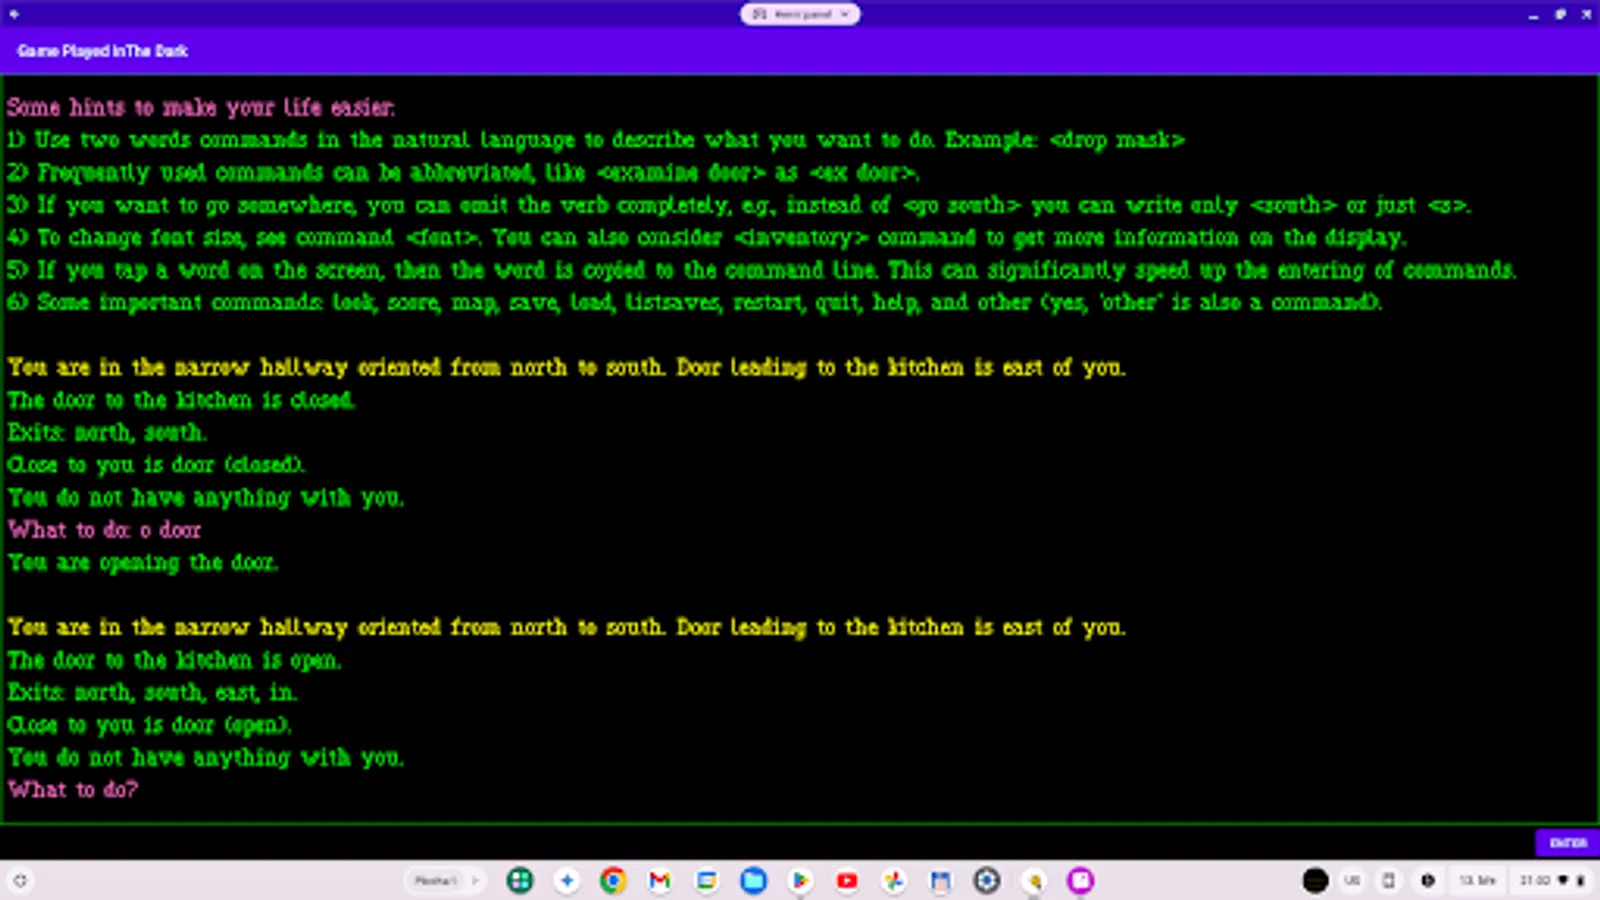Open Gmail from the shelf
The height and width of the screenshot is (900, 1600).
pos(660,881)
